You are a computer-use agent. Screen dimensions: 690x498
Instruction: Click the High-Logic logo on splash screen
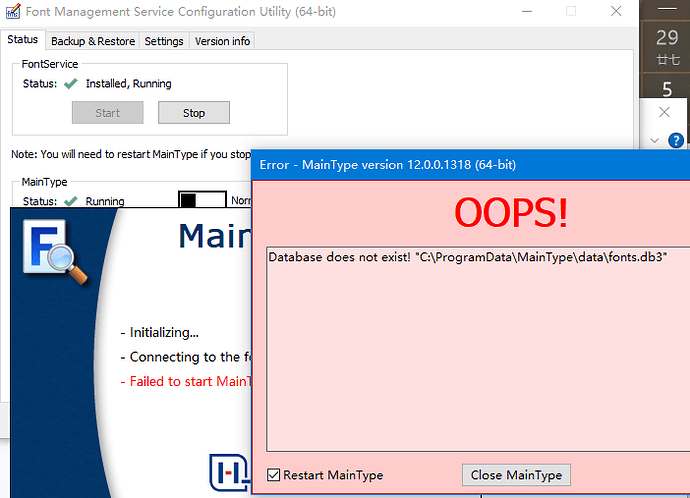[x=229, y=472]
